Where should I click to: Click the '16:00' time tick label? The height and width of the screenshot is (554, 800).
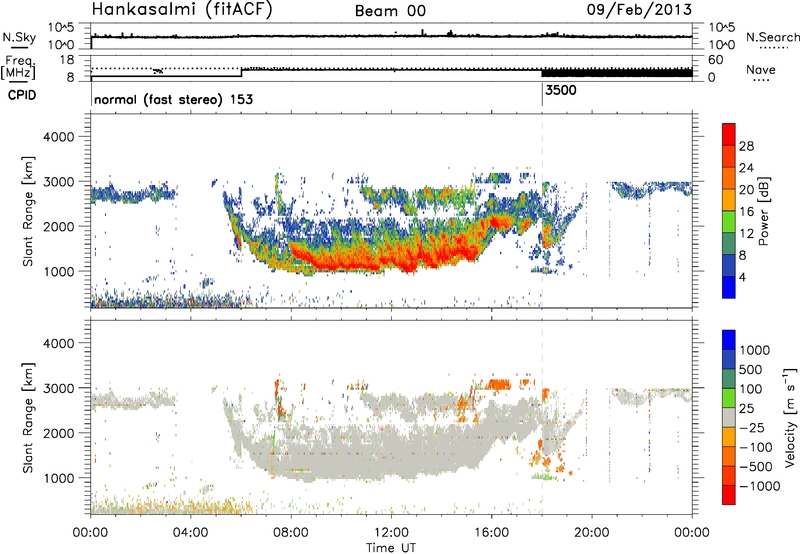coord(491,533)
